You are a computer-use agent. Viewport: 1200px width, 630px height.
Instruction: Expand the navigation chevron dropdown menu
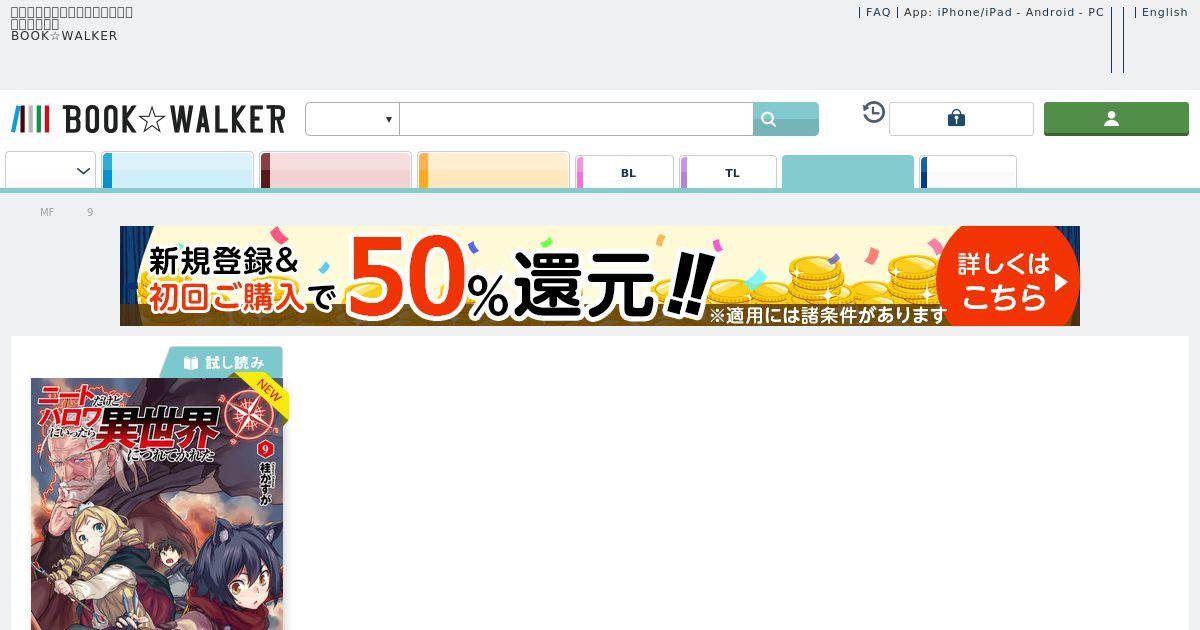pyautogui.click(x=50, y=170)
